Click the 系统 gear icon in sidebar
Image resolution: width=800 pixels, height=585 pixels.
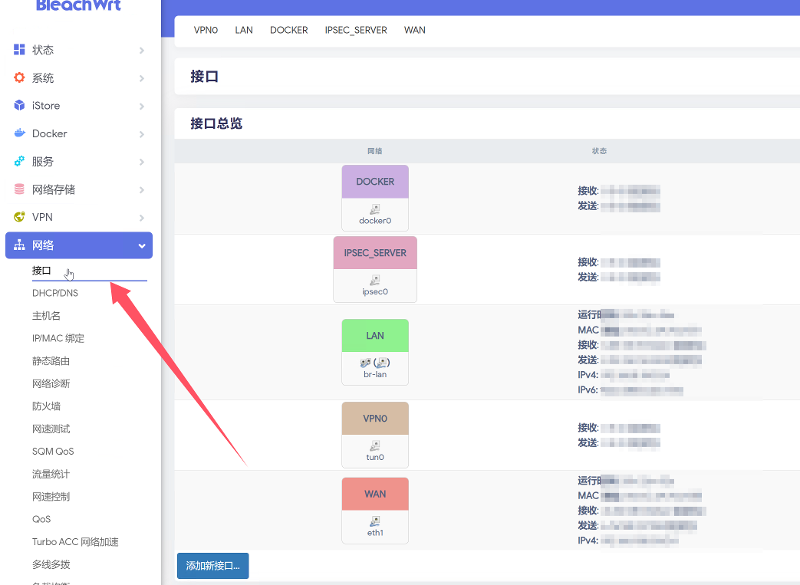pyautogui.click(x=17, y=77)
